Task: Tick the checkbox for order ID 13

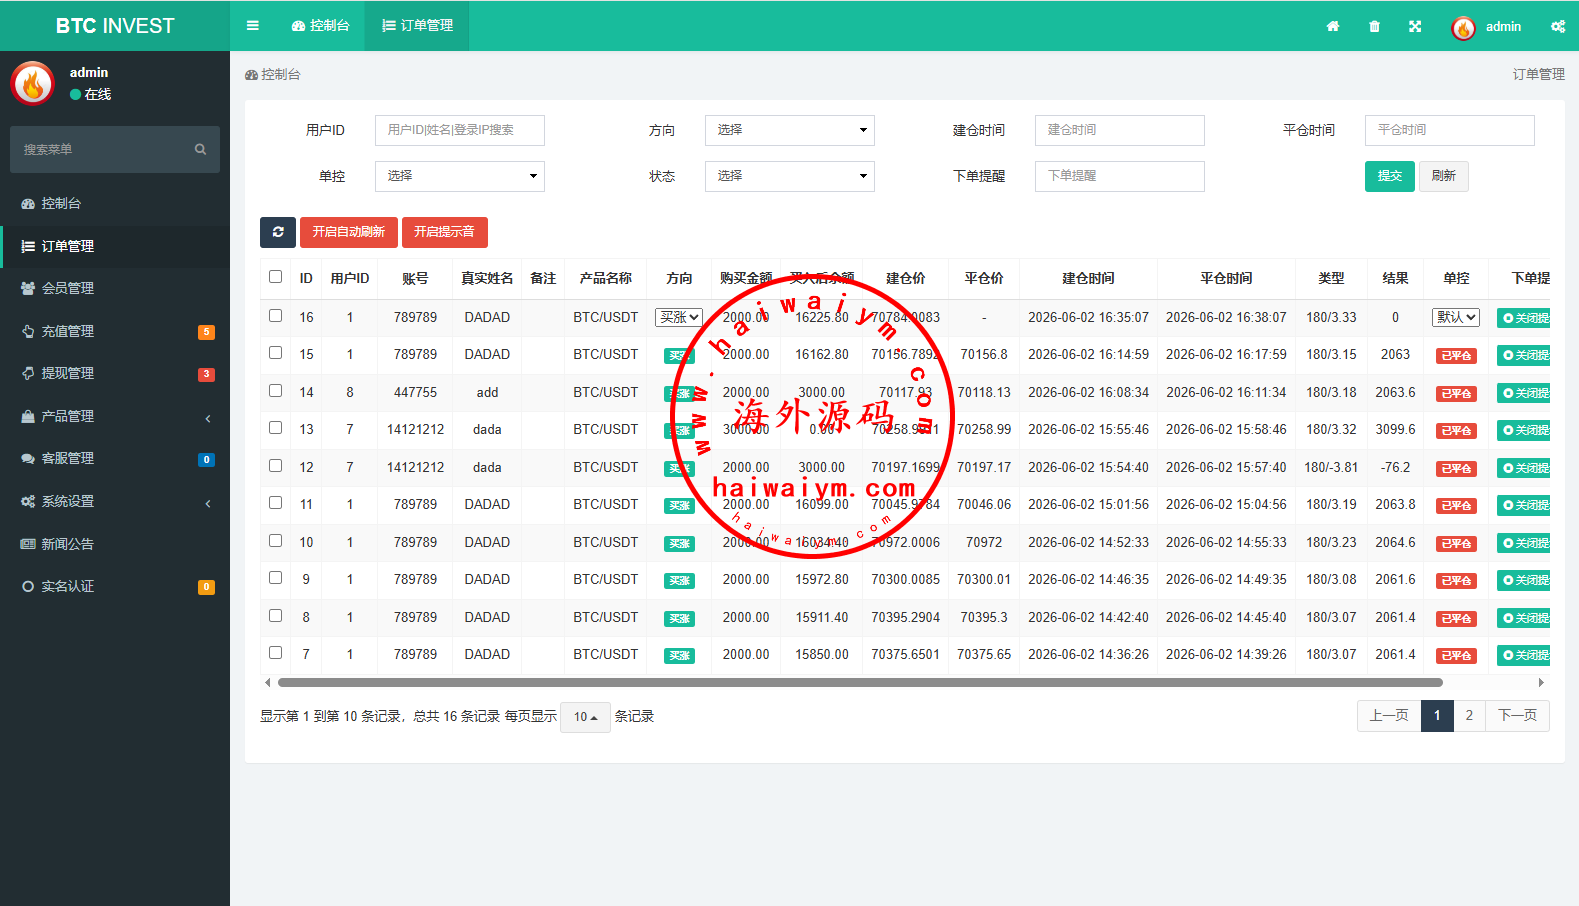Action: click(276, 428)
